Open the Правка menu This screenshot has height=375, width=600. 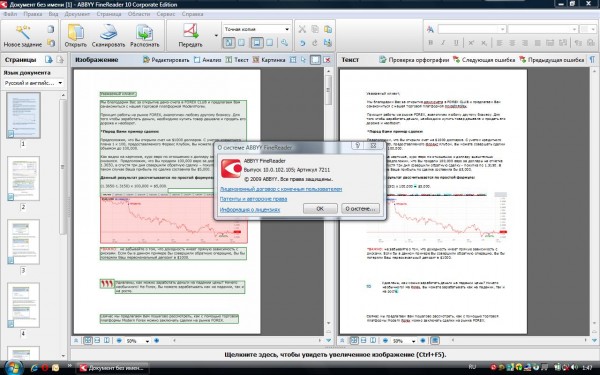click(x=33, y=14)
